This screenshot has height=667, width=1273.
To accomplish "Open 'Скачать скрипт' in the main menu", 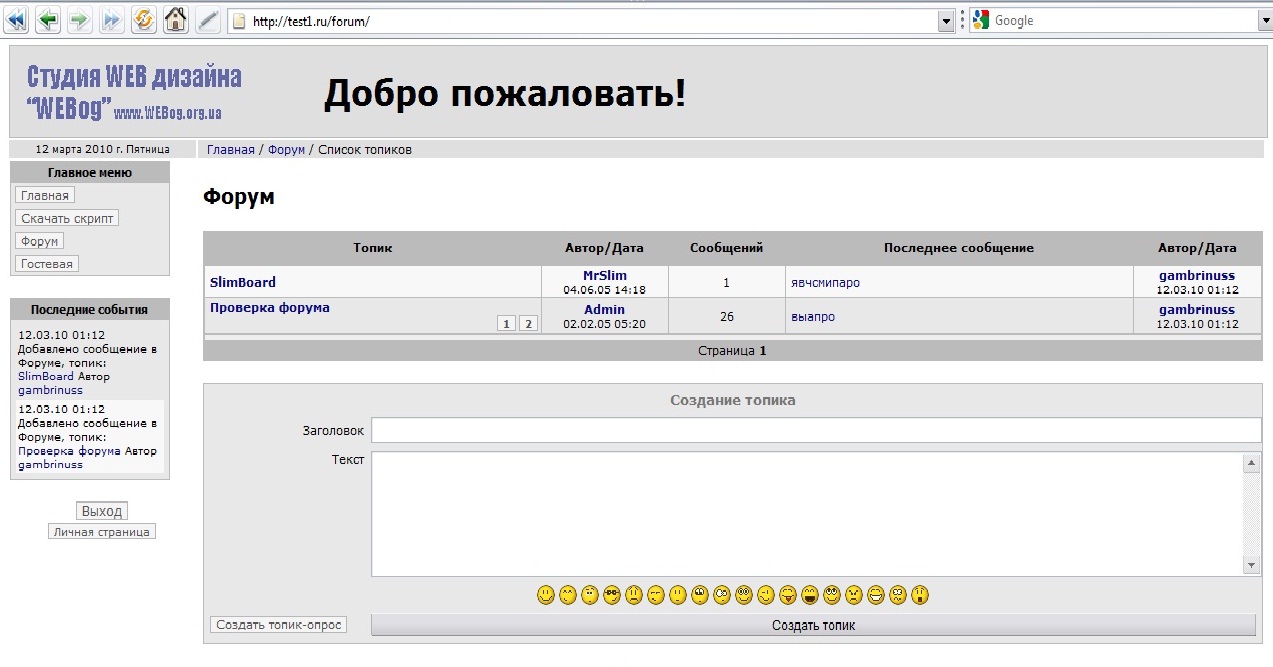I will pos(68,218).
